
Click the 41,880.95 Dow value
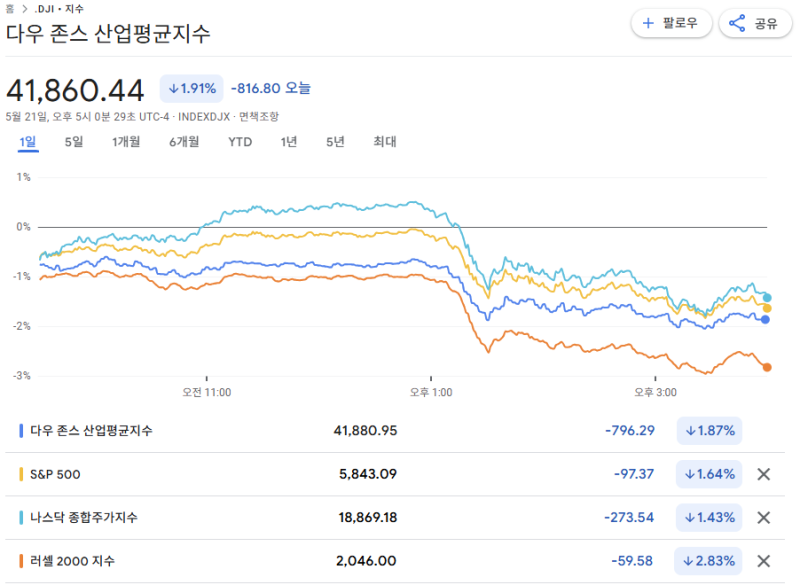365,430
